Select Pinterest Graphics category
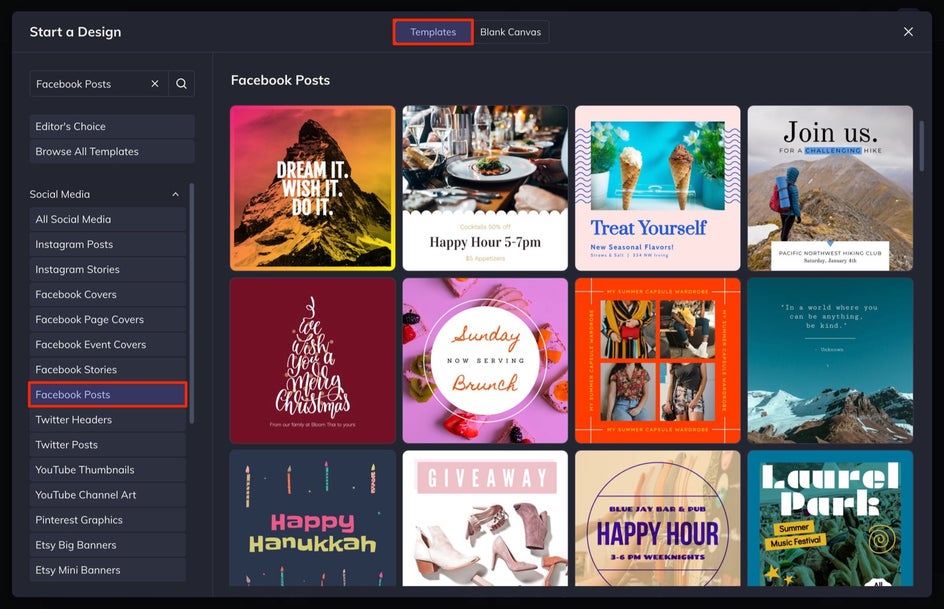 [108, 520]
